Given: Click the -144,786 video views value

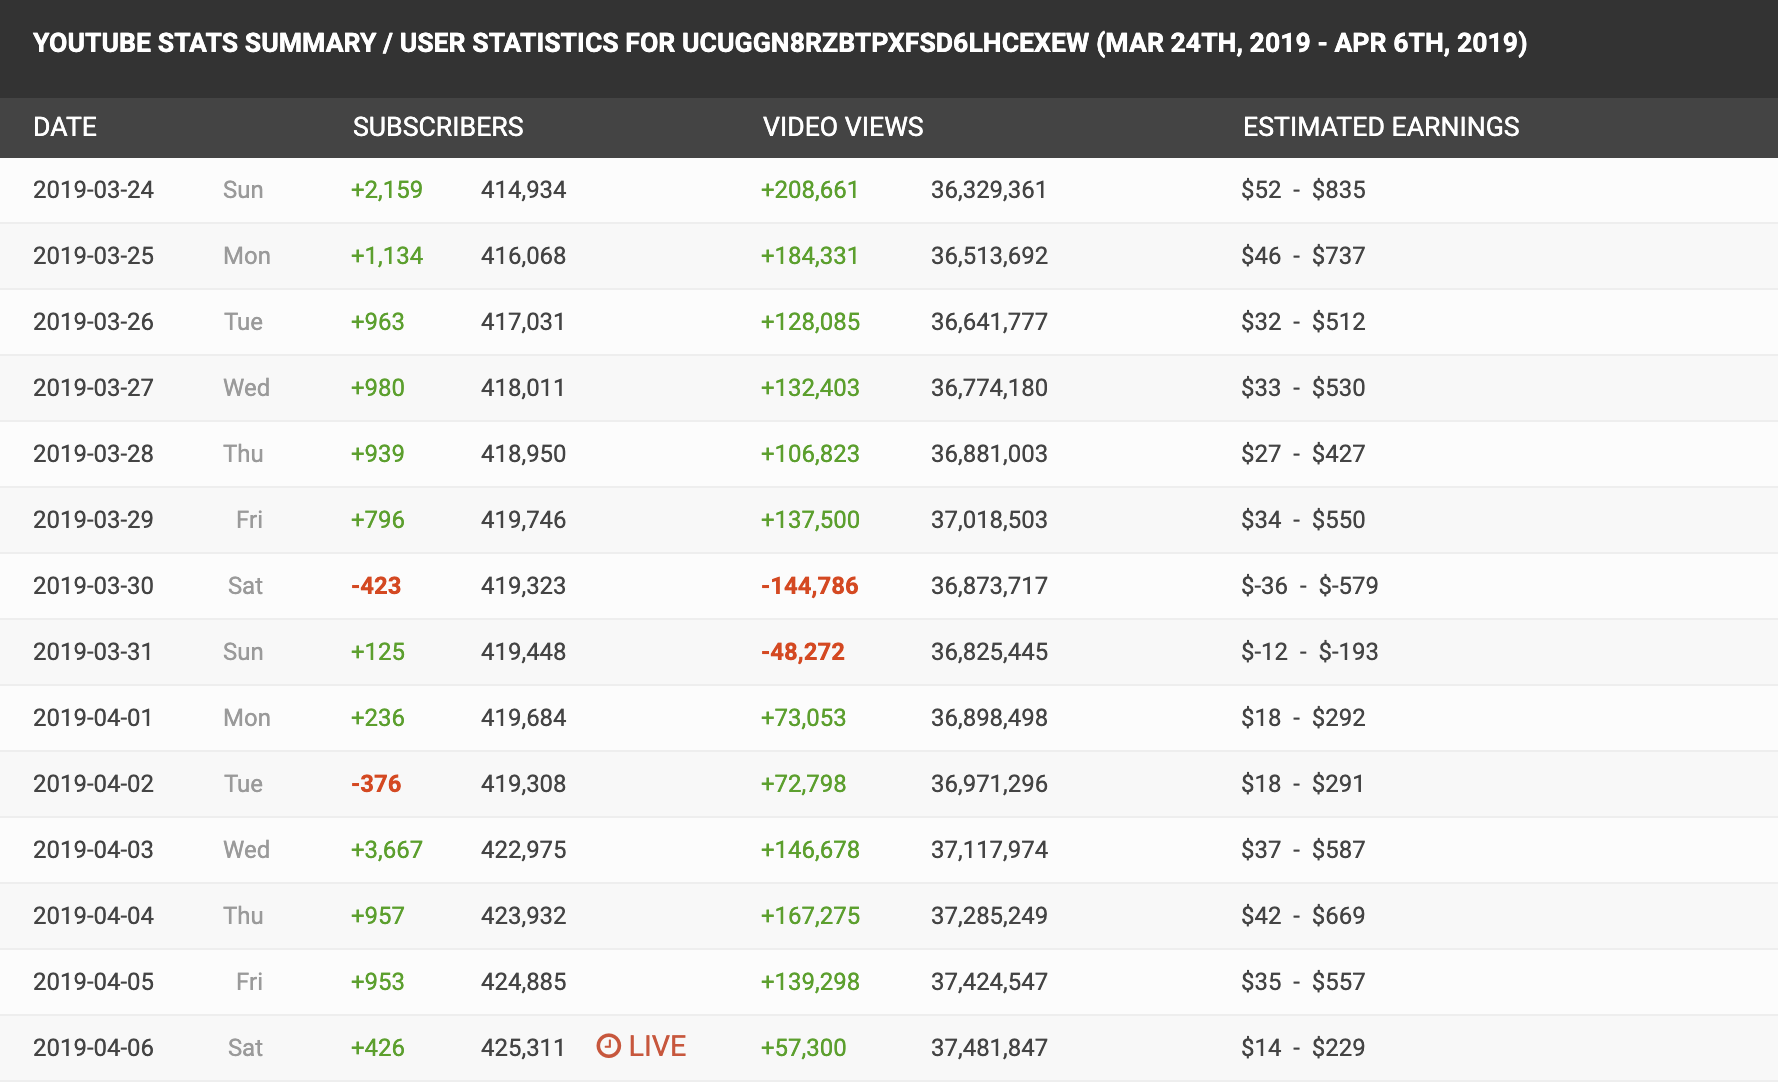Looking at the screenshot, I should point(809,586).
